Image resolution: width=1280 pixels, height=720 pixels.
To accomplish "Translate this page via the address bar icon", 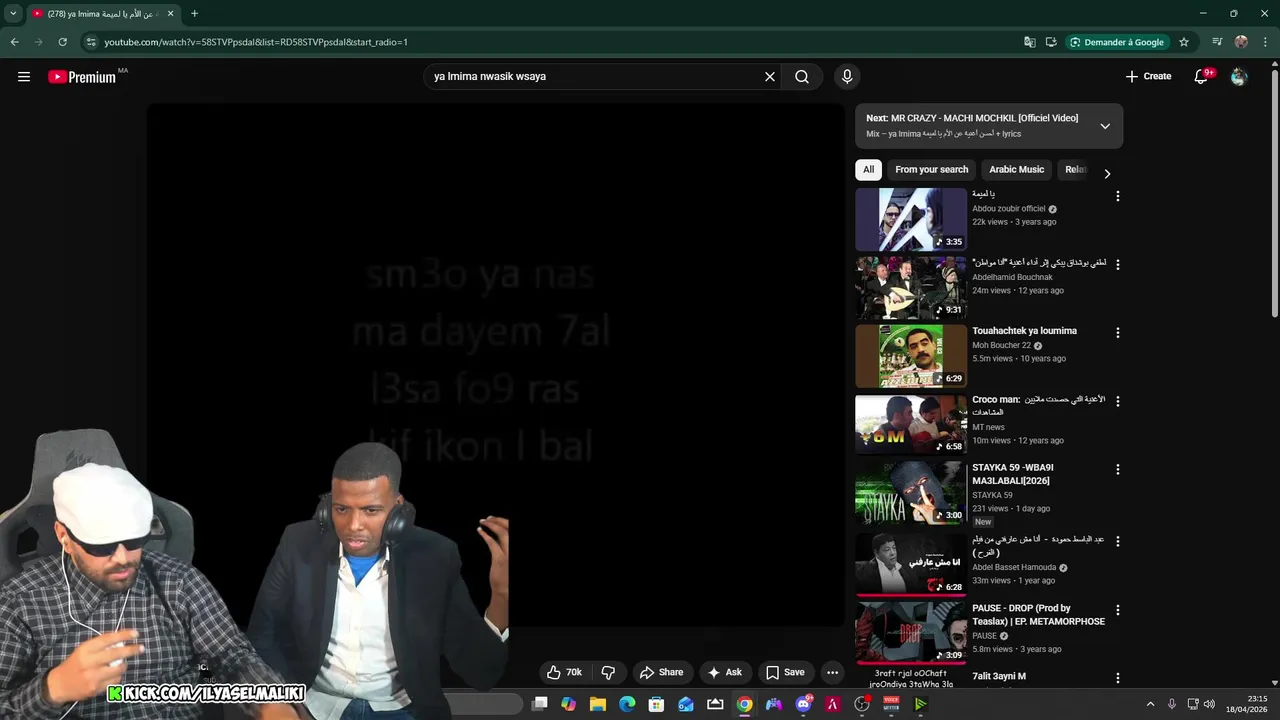I will pyautogui.click(x=1030, y=42).
